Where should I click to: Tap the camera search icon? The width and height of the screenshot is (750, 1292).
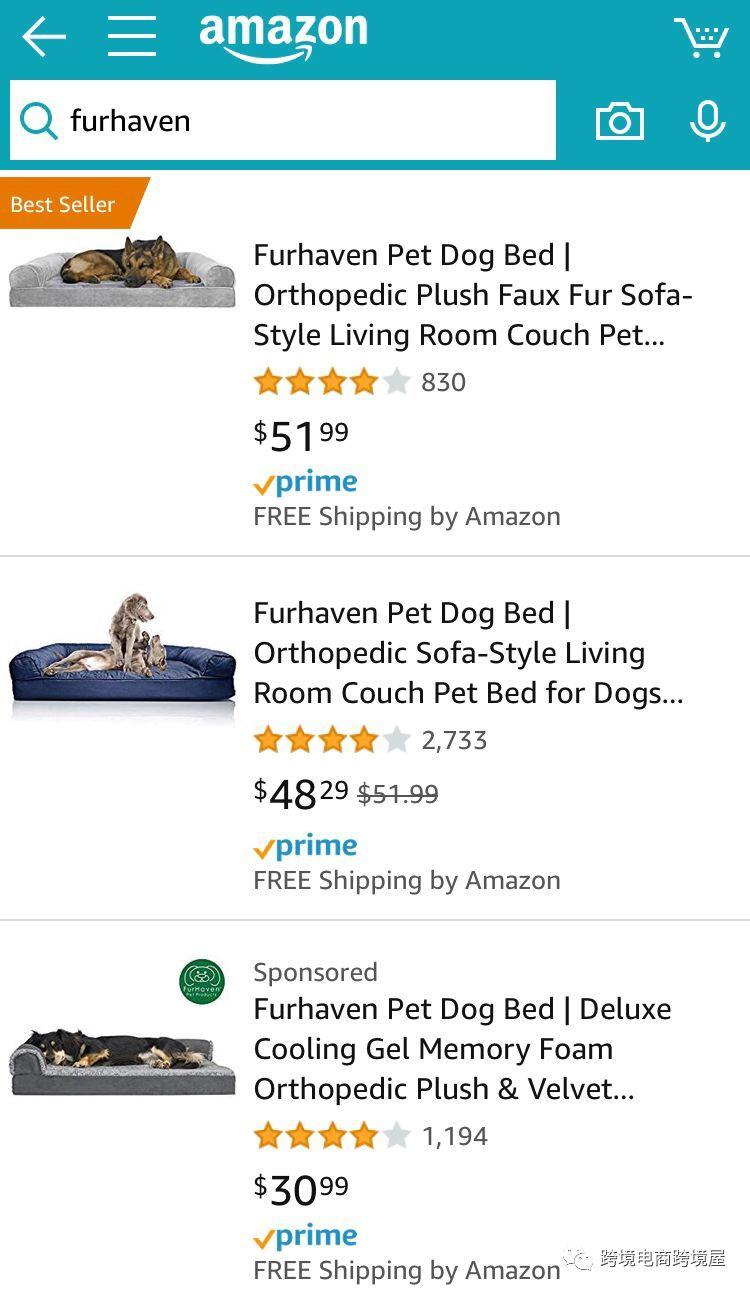[620, 121]
